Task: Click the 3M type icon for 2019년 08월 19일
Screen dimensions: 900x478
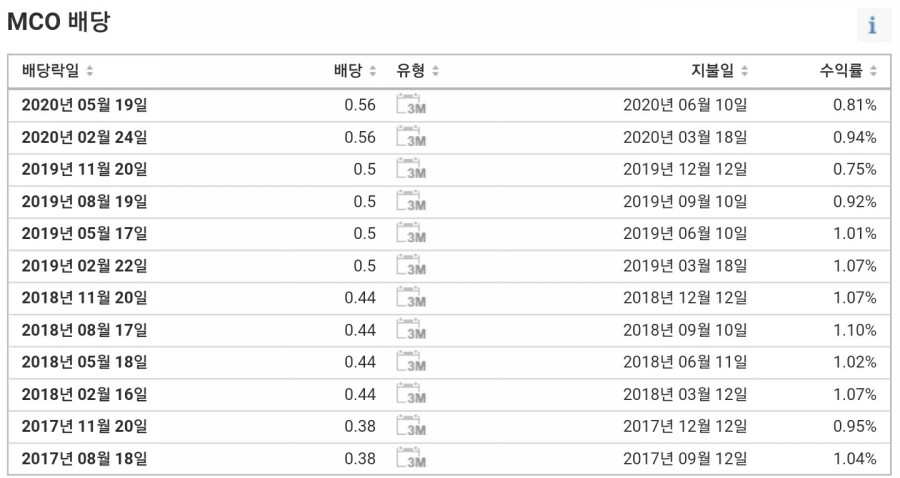Action: [411, 201]
